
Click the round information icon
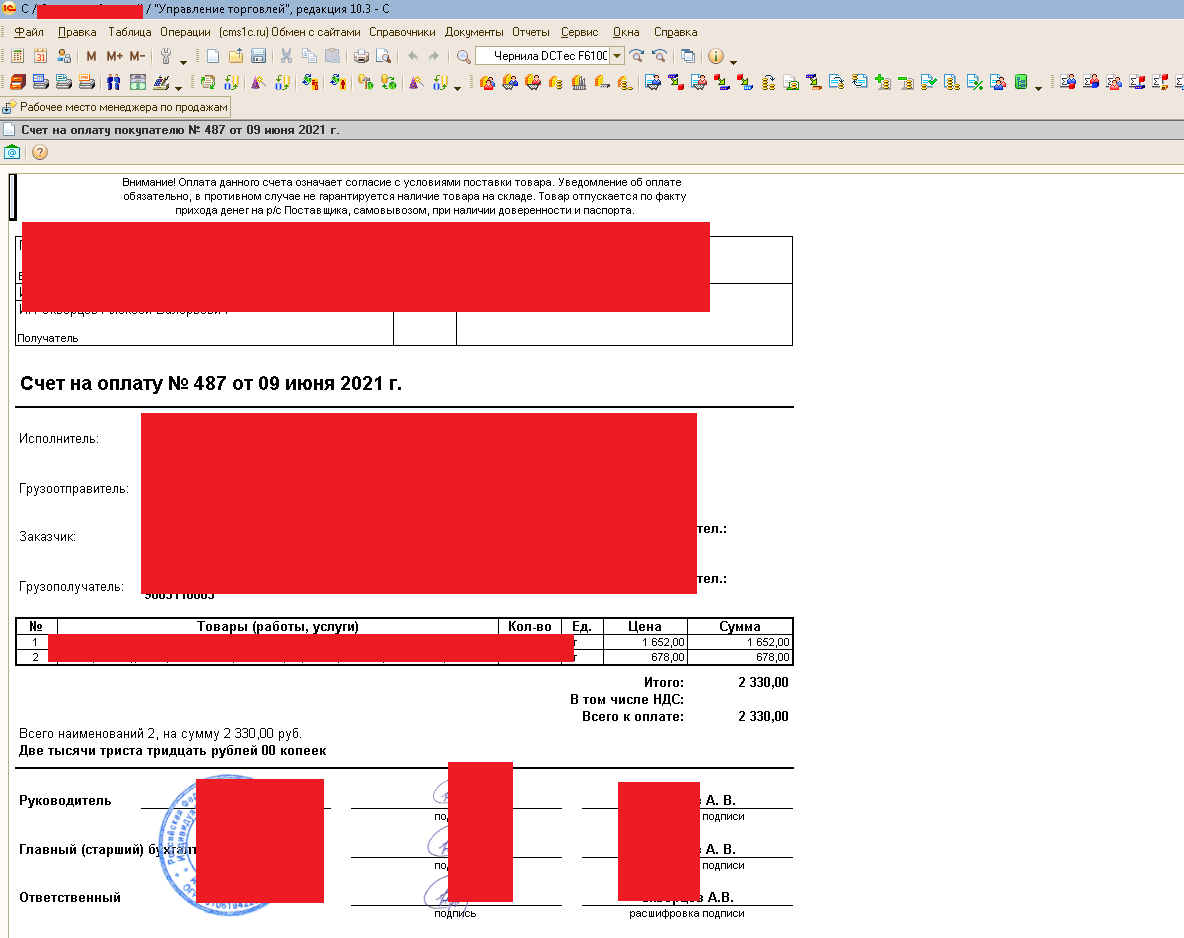click(x=716, y=56)
